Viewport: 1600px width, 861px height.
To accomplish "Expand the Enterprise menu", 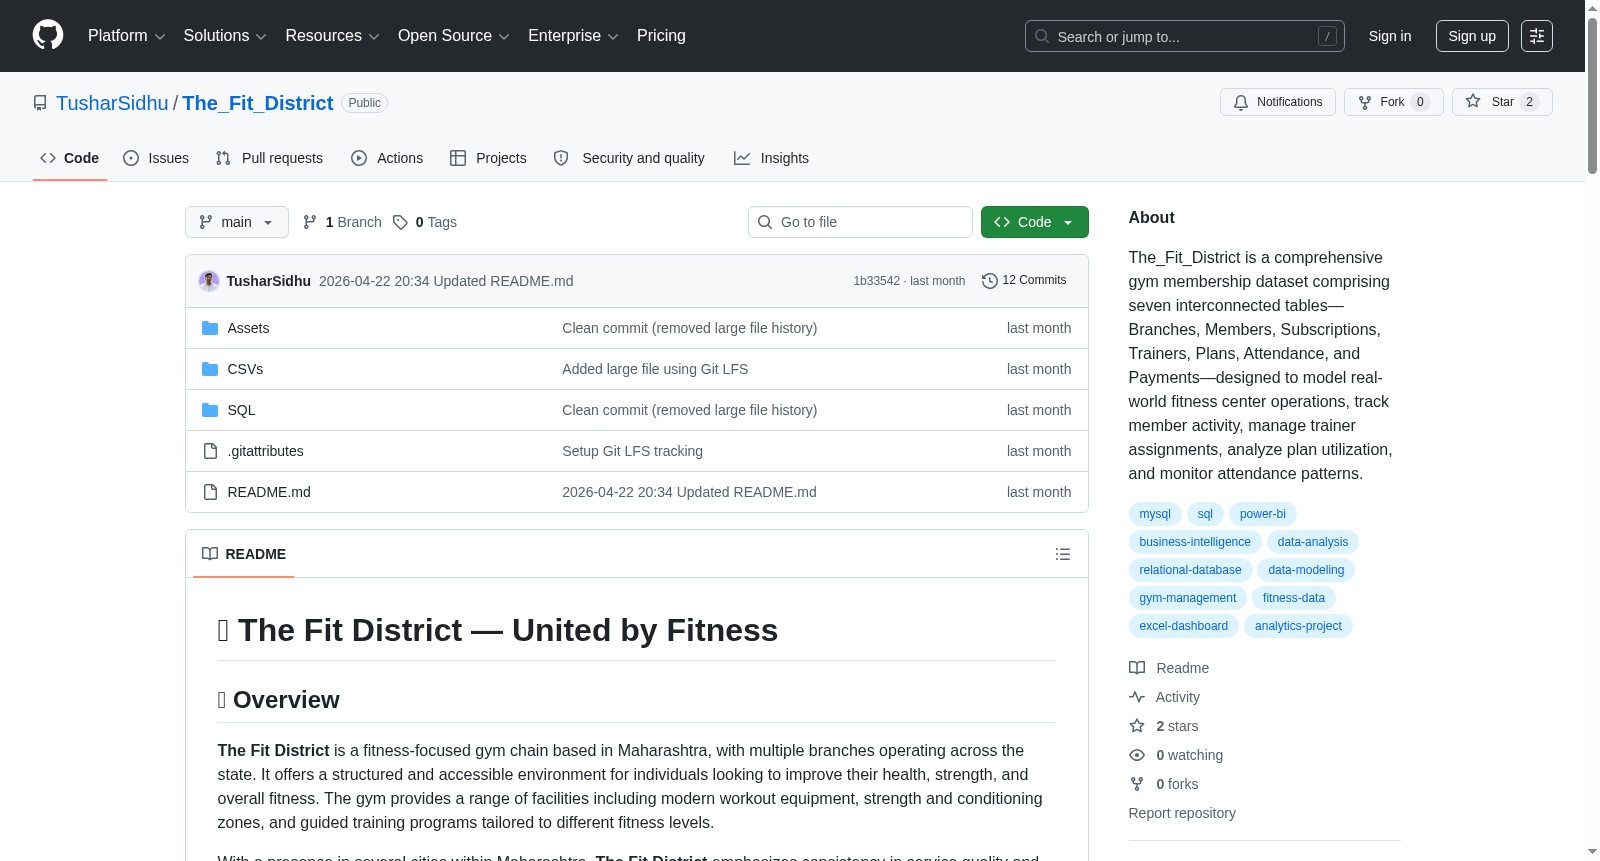I will point(573,36).
